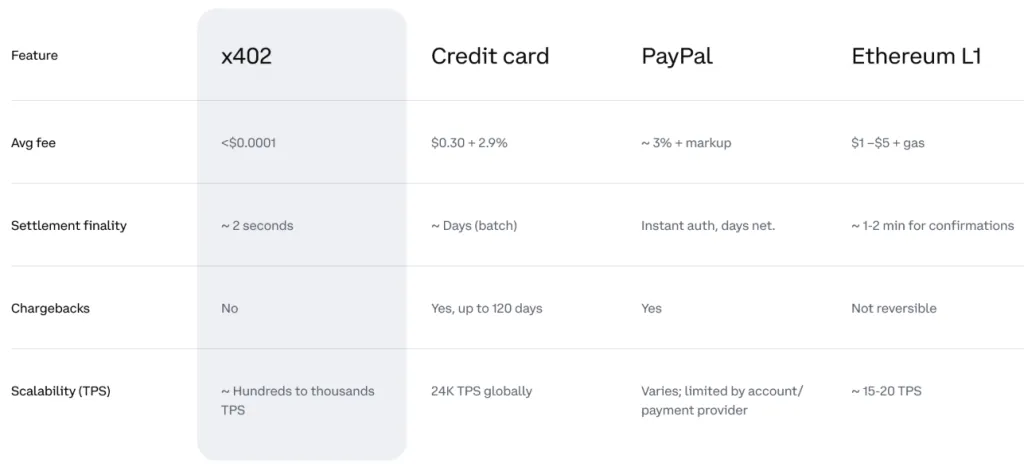The image size is (1024, 467).
Task: Click the Instant auth, days net. cell
Action: coord(708,226)
